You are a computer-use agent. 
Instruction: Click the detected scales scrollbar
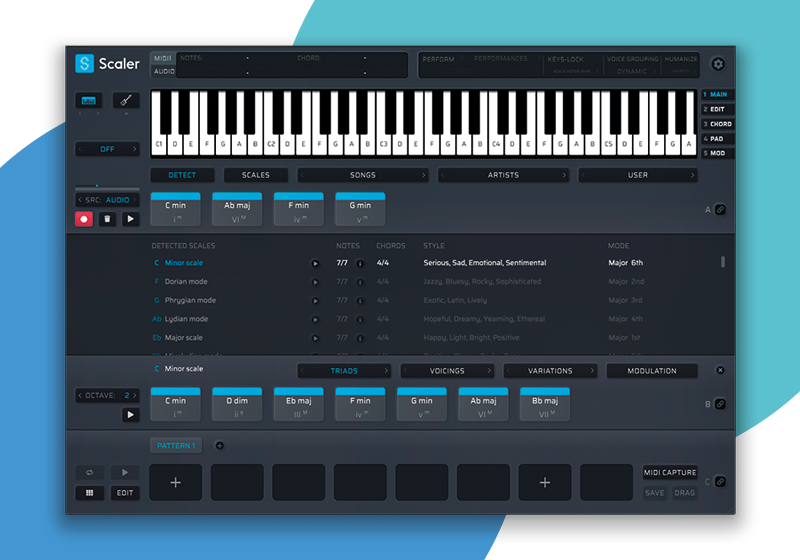(722, 262)
